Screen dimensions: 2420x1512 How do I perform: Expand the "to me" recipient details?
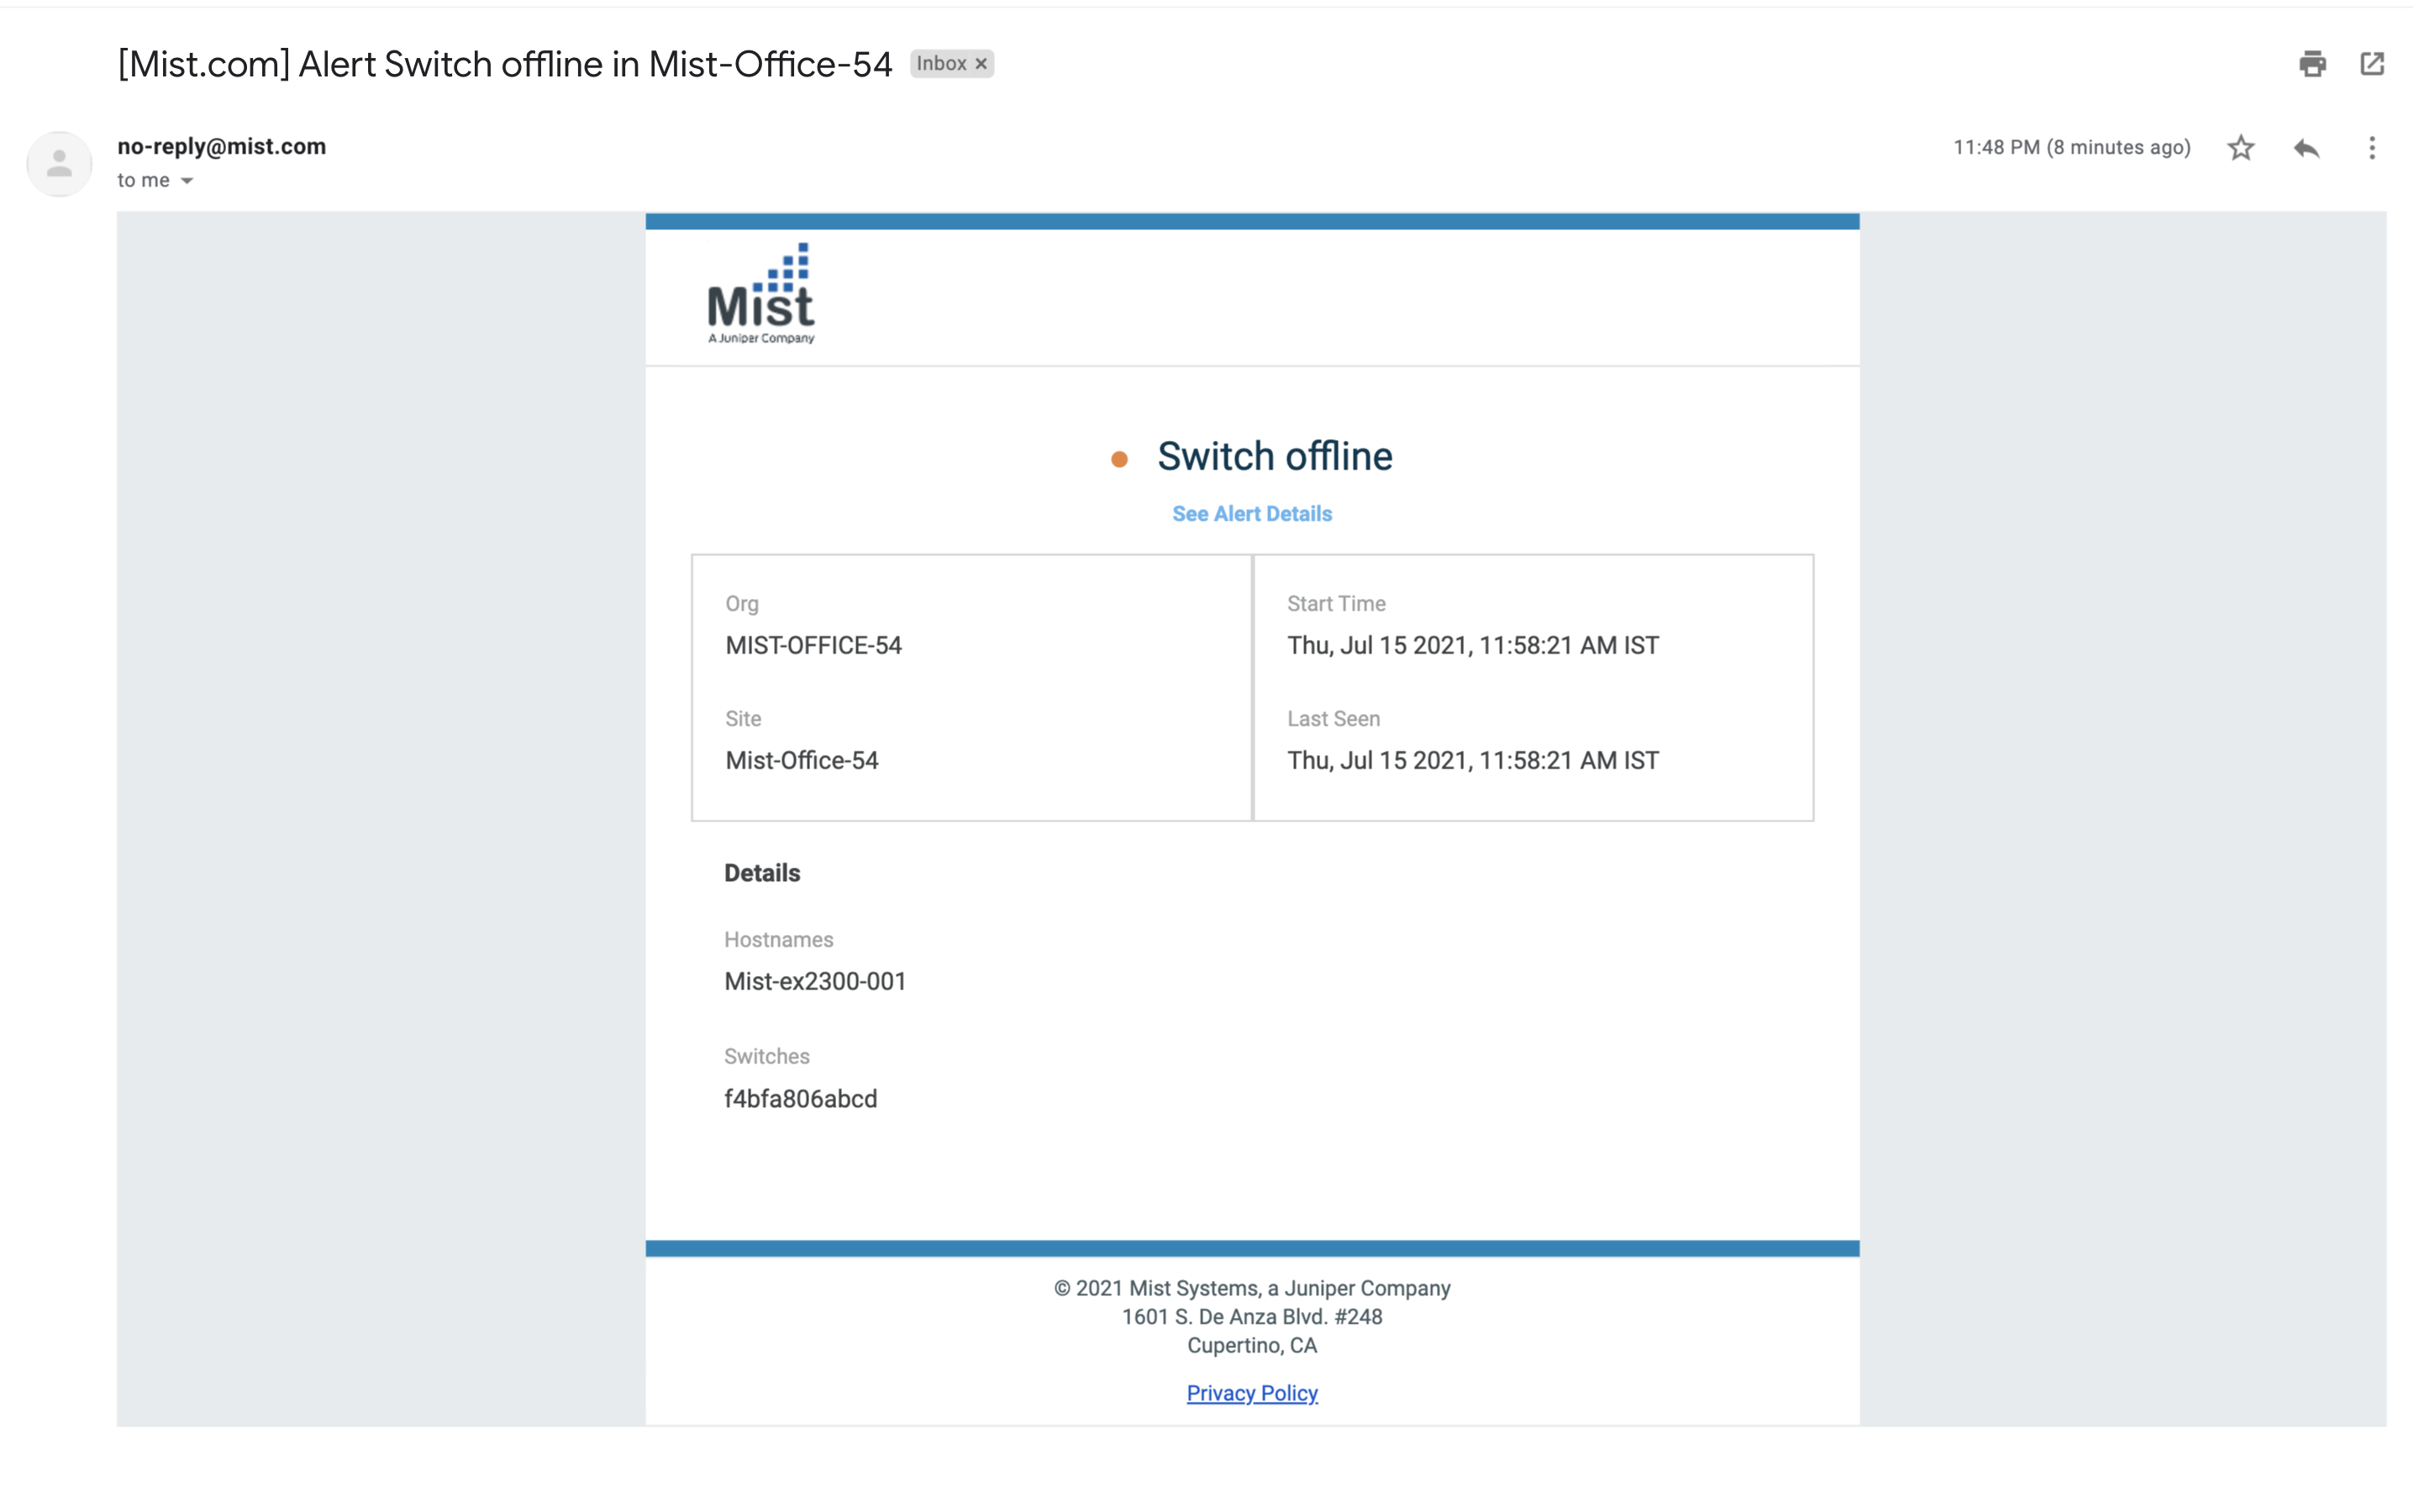point(187,181)
